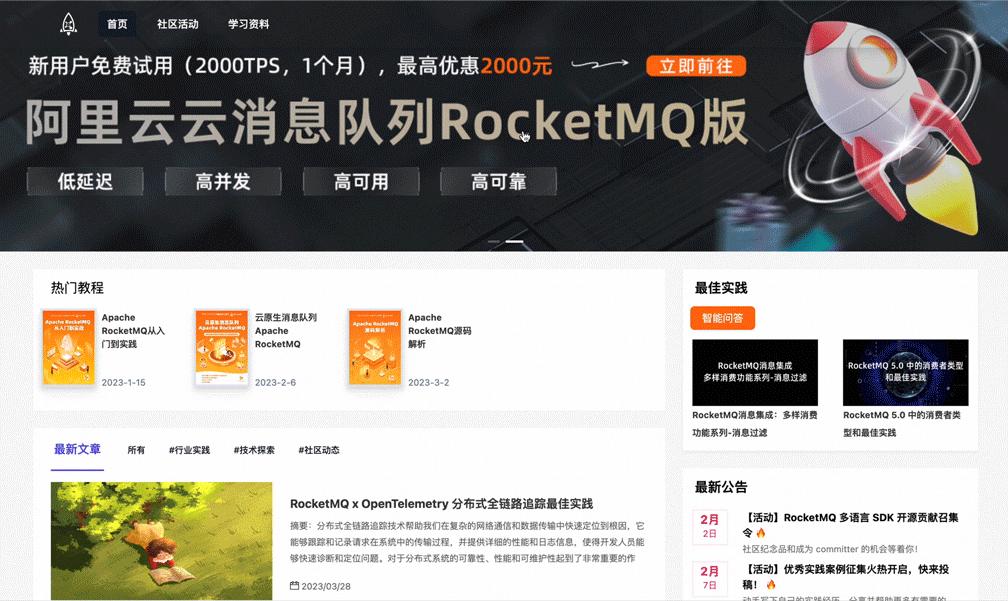
Task: Click the 高可靠 feature tag
Action: point(498,181)
